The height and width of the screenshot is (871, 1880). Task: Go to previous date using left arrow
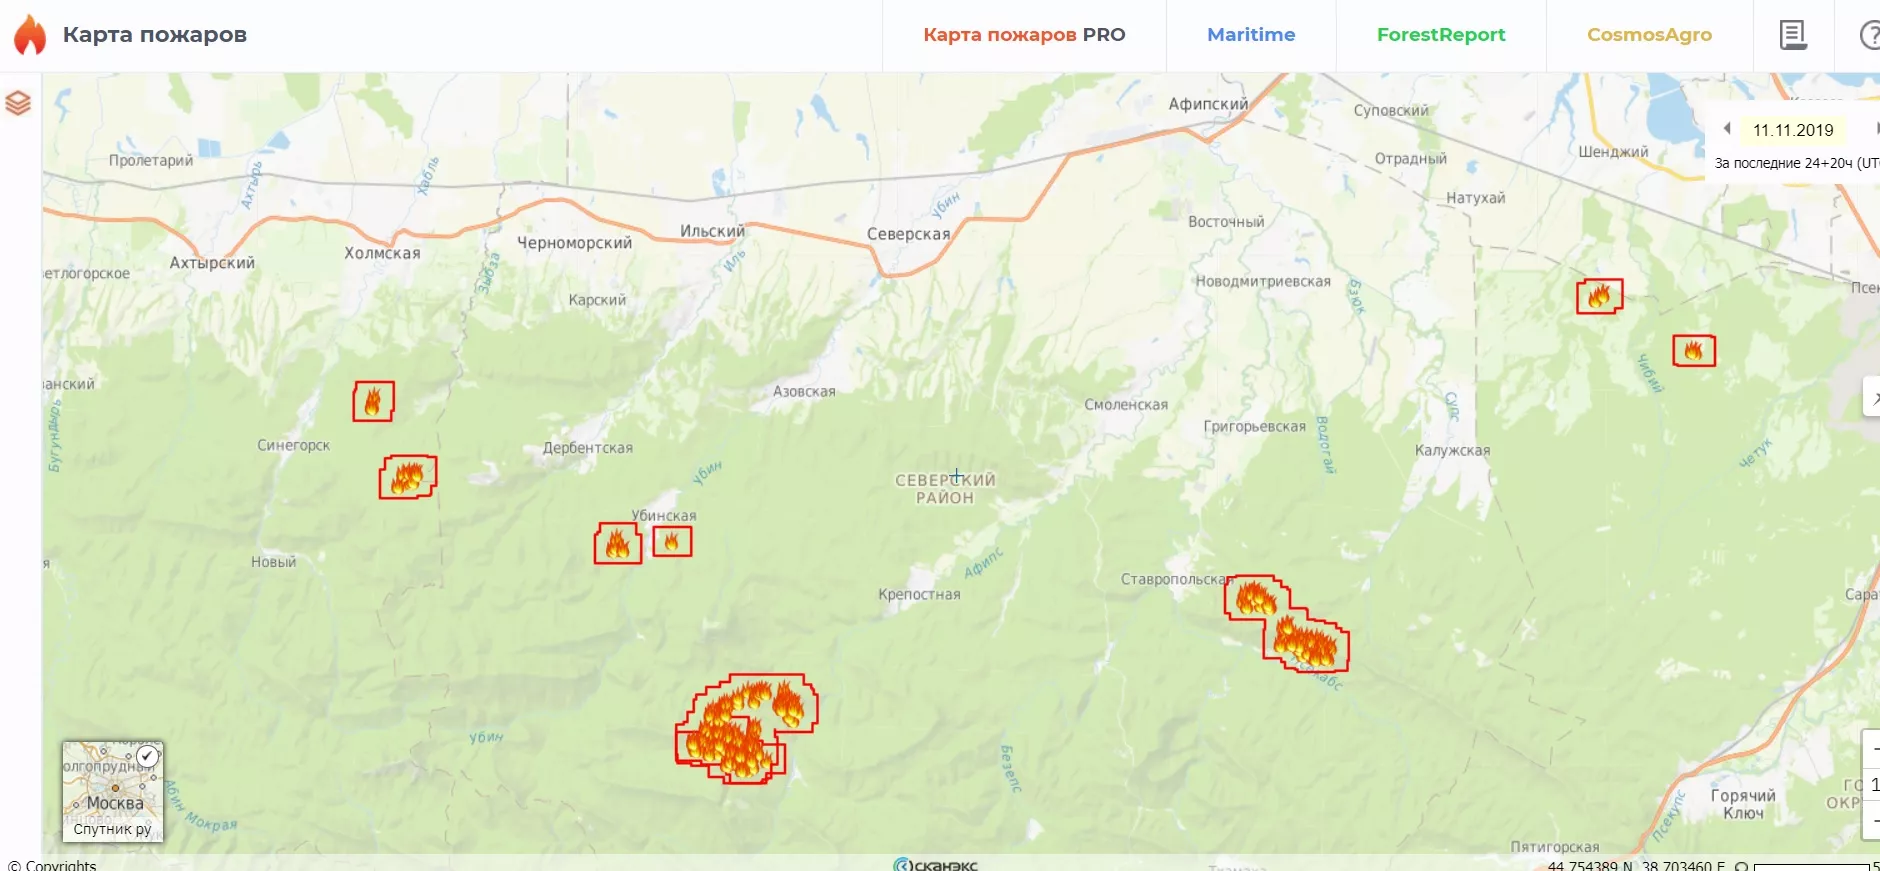pos(1727,129)
